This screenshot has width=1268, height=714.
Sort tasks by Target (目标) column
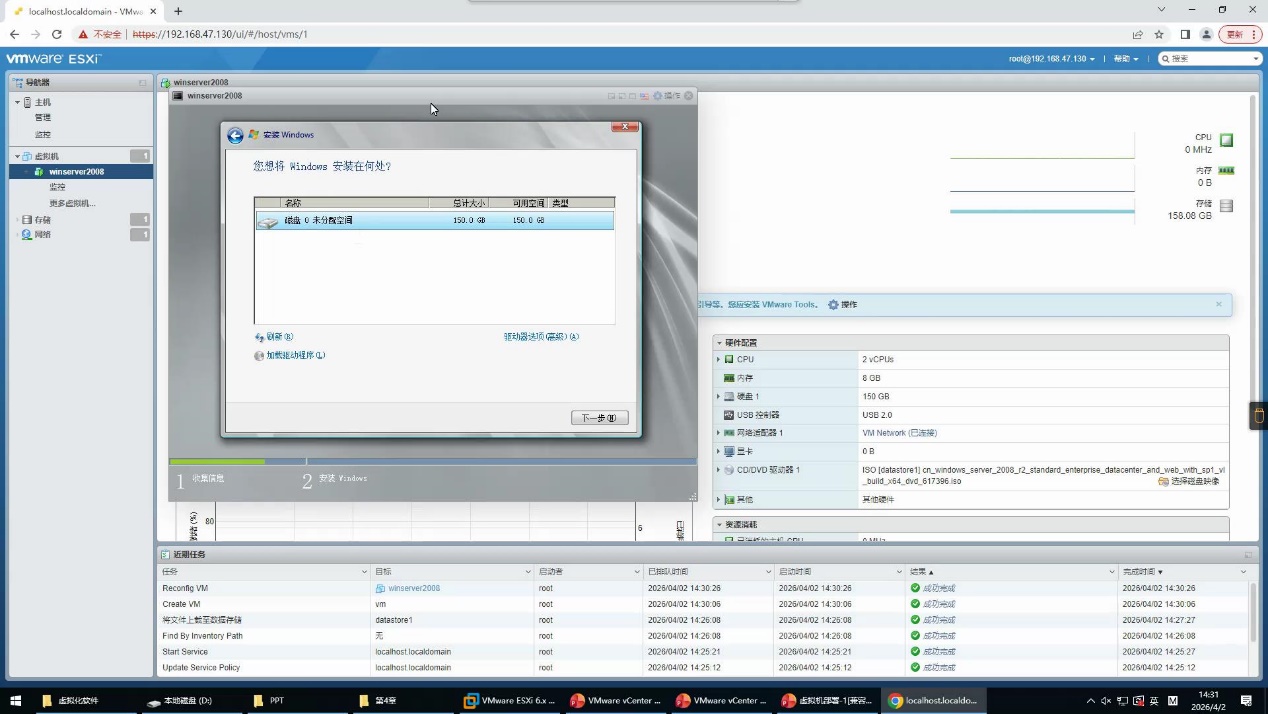453,571
